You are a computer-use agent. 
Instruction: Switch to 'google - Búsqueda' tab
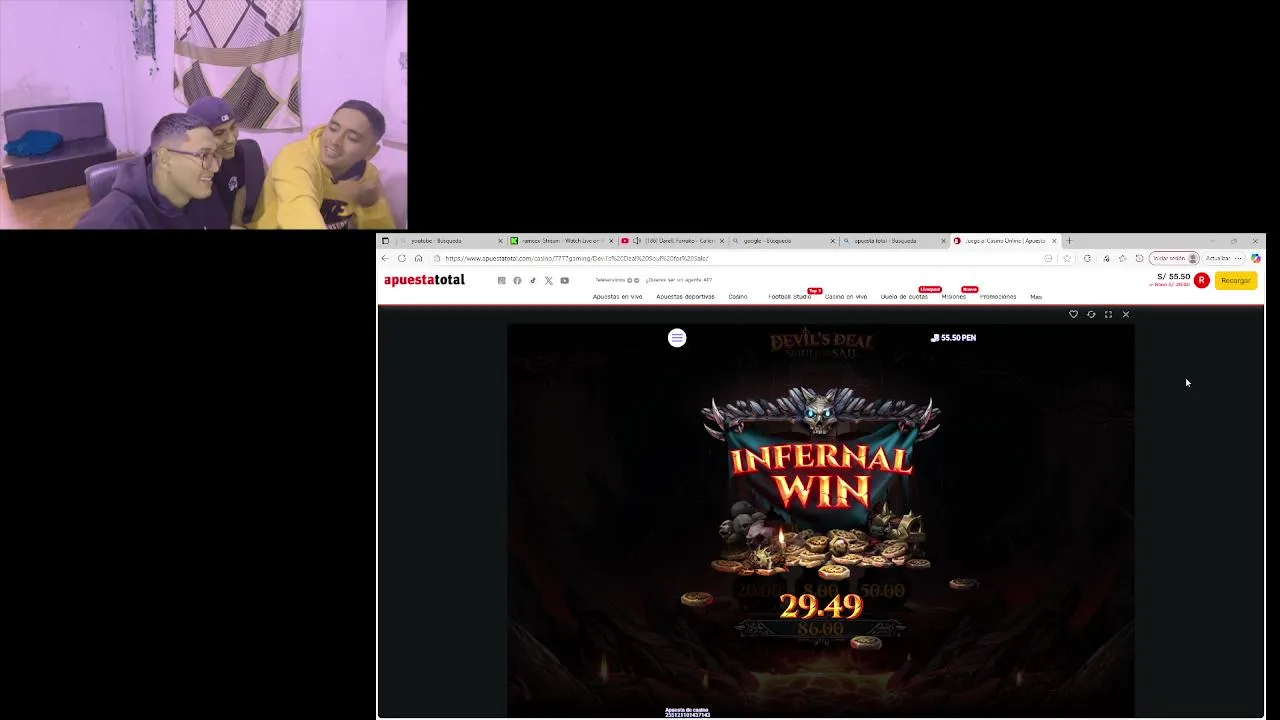(x=782, y=241)
